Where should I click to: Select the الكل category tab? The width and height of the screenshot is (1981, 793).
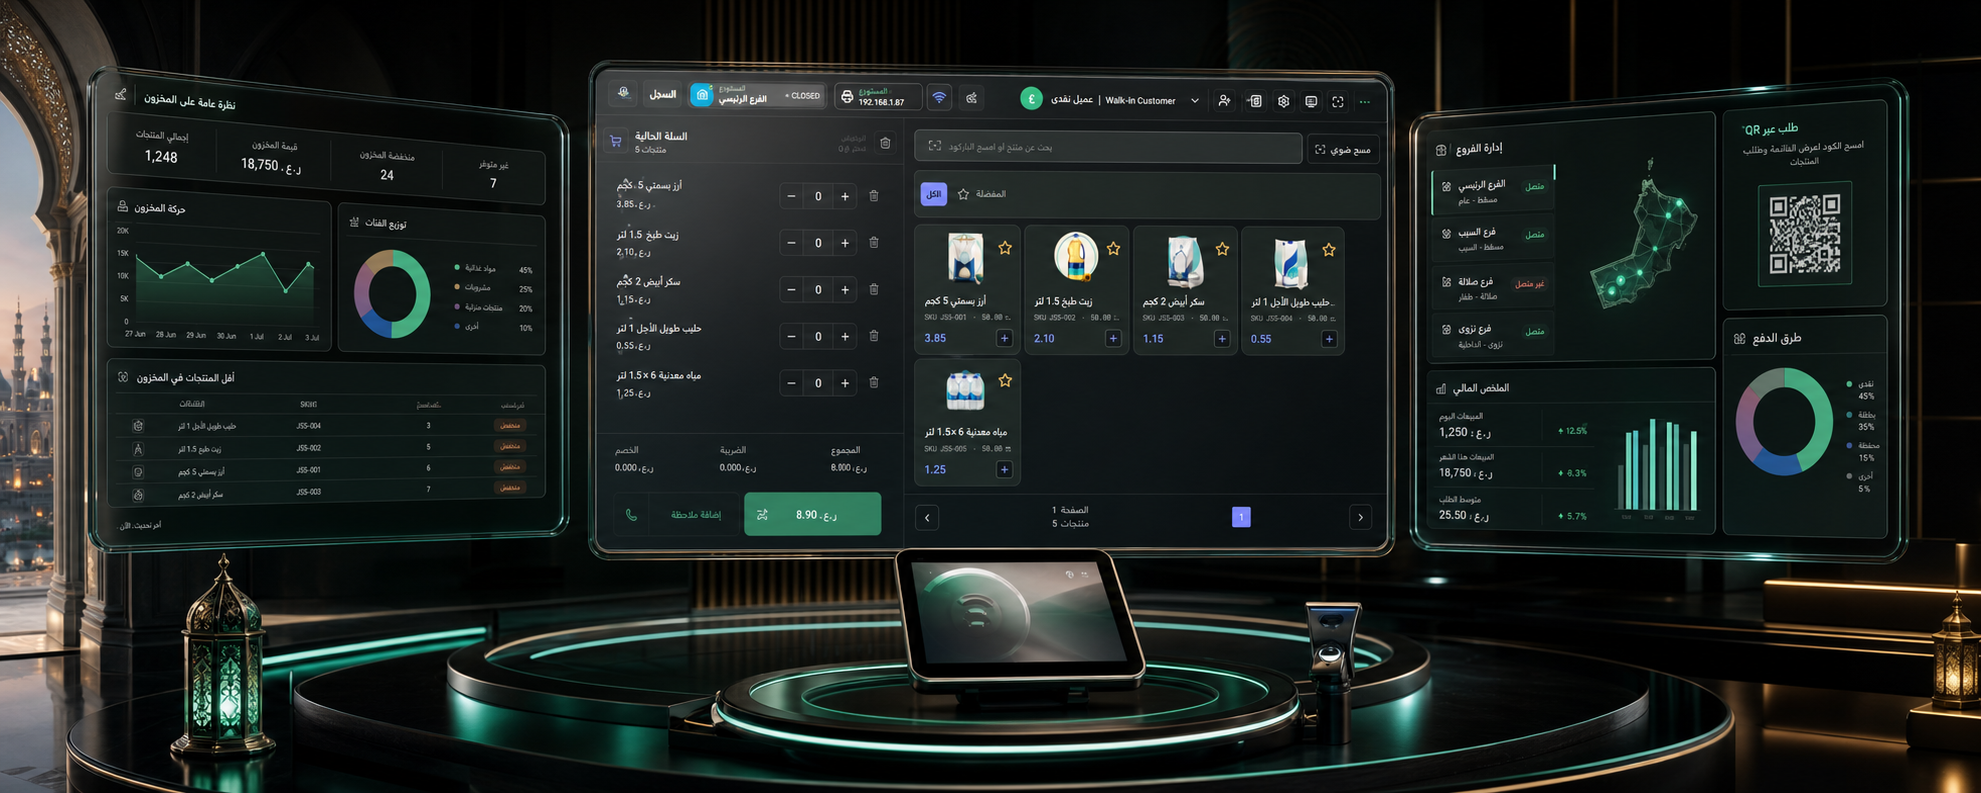click(934, 194)
